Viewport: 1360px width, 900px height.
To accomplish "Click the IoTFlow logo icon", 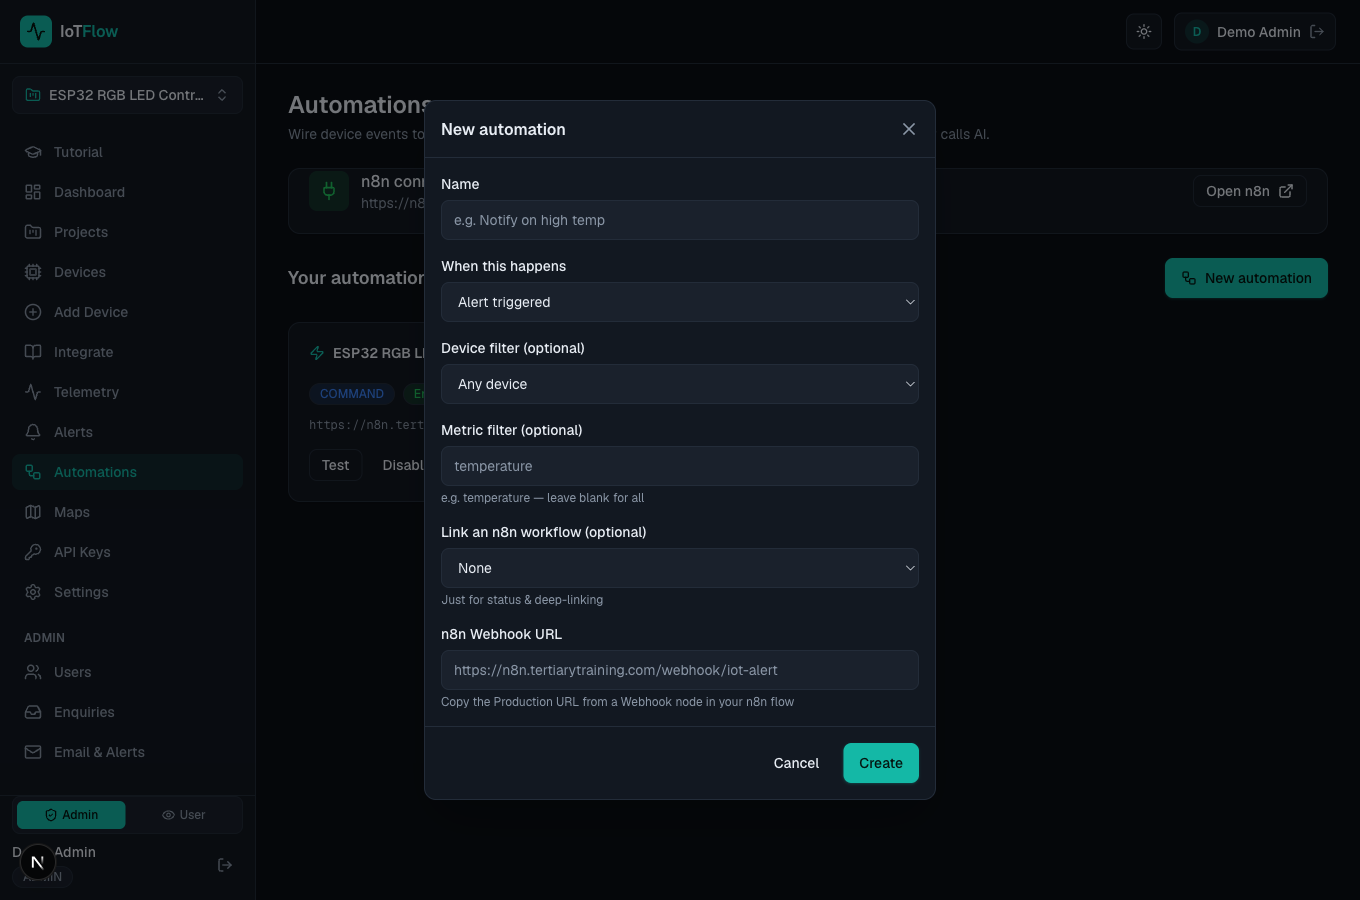I will pos(36,31).
